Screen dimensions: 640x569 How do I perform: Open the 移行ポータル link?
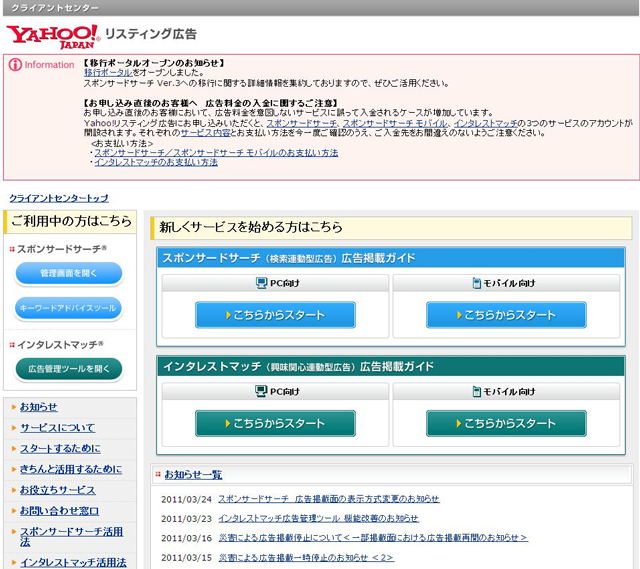coord(108,73)
